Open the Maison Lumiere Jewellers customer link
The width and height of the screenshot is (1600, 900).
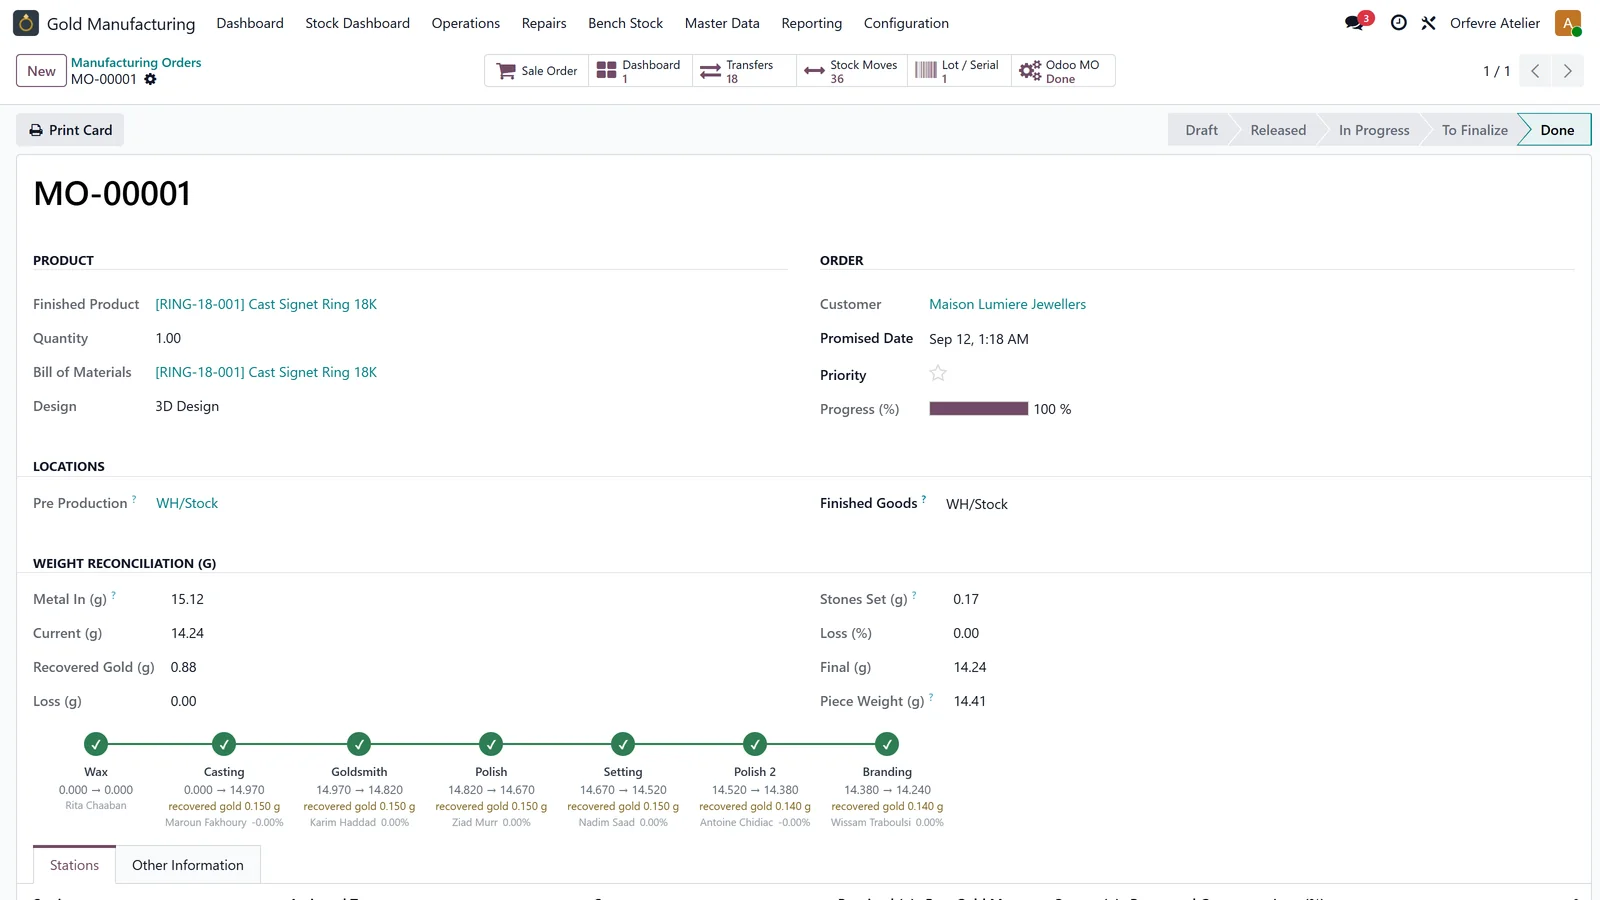click(x=1007, y=304)
